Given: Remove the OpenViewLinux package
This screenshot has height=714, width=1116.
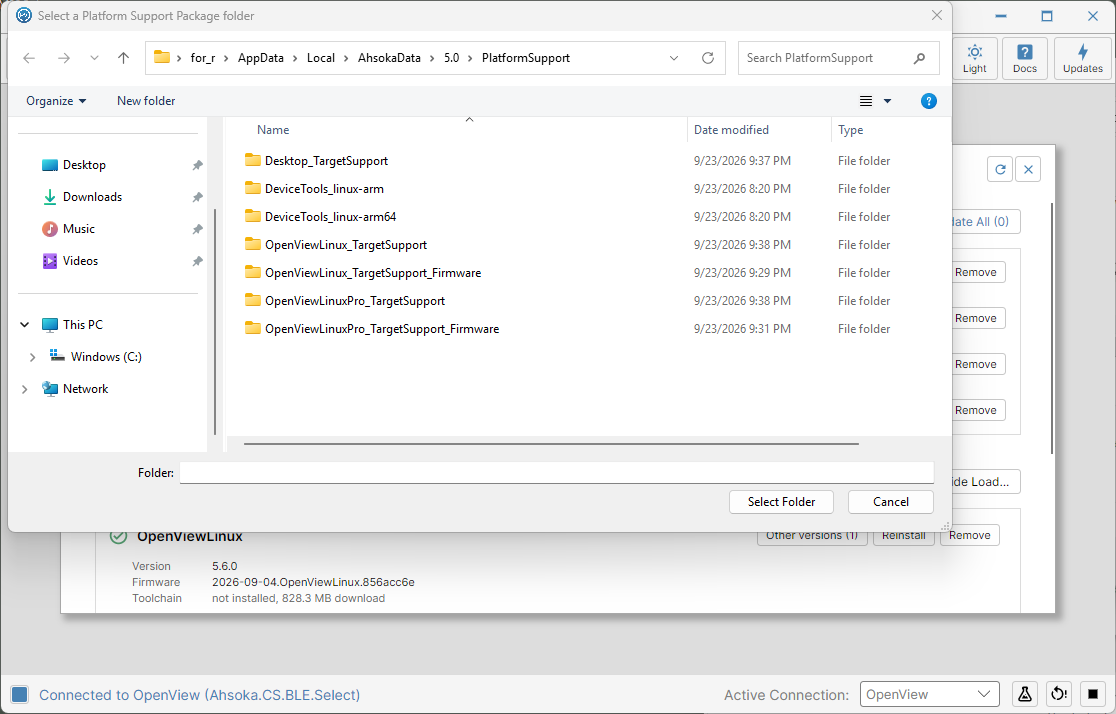Looking at the screenshot, I should tap(969, 537).
